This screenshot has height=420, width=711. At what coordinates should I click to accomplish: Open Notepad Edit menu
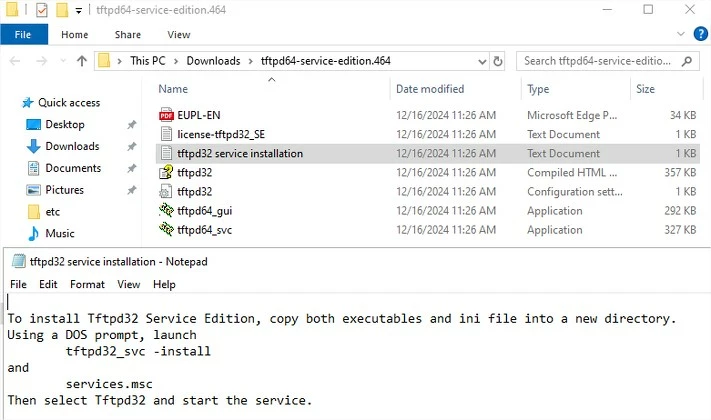pyautogui.click(x=48, y=284)
